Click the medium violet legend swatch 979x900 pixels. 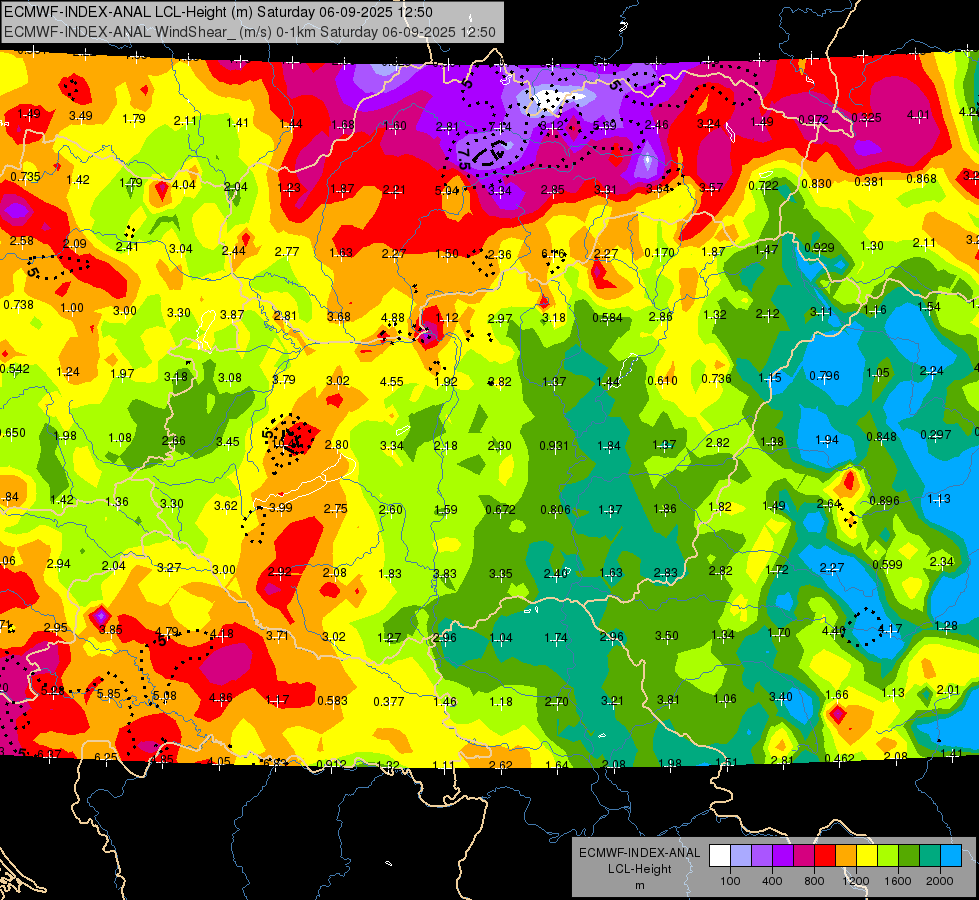(x=762, y=856)
